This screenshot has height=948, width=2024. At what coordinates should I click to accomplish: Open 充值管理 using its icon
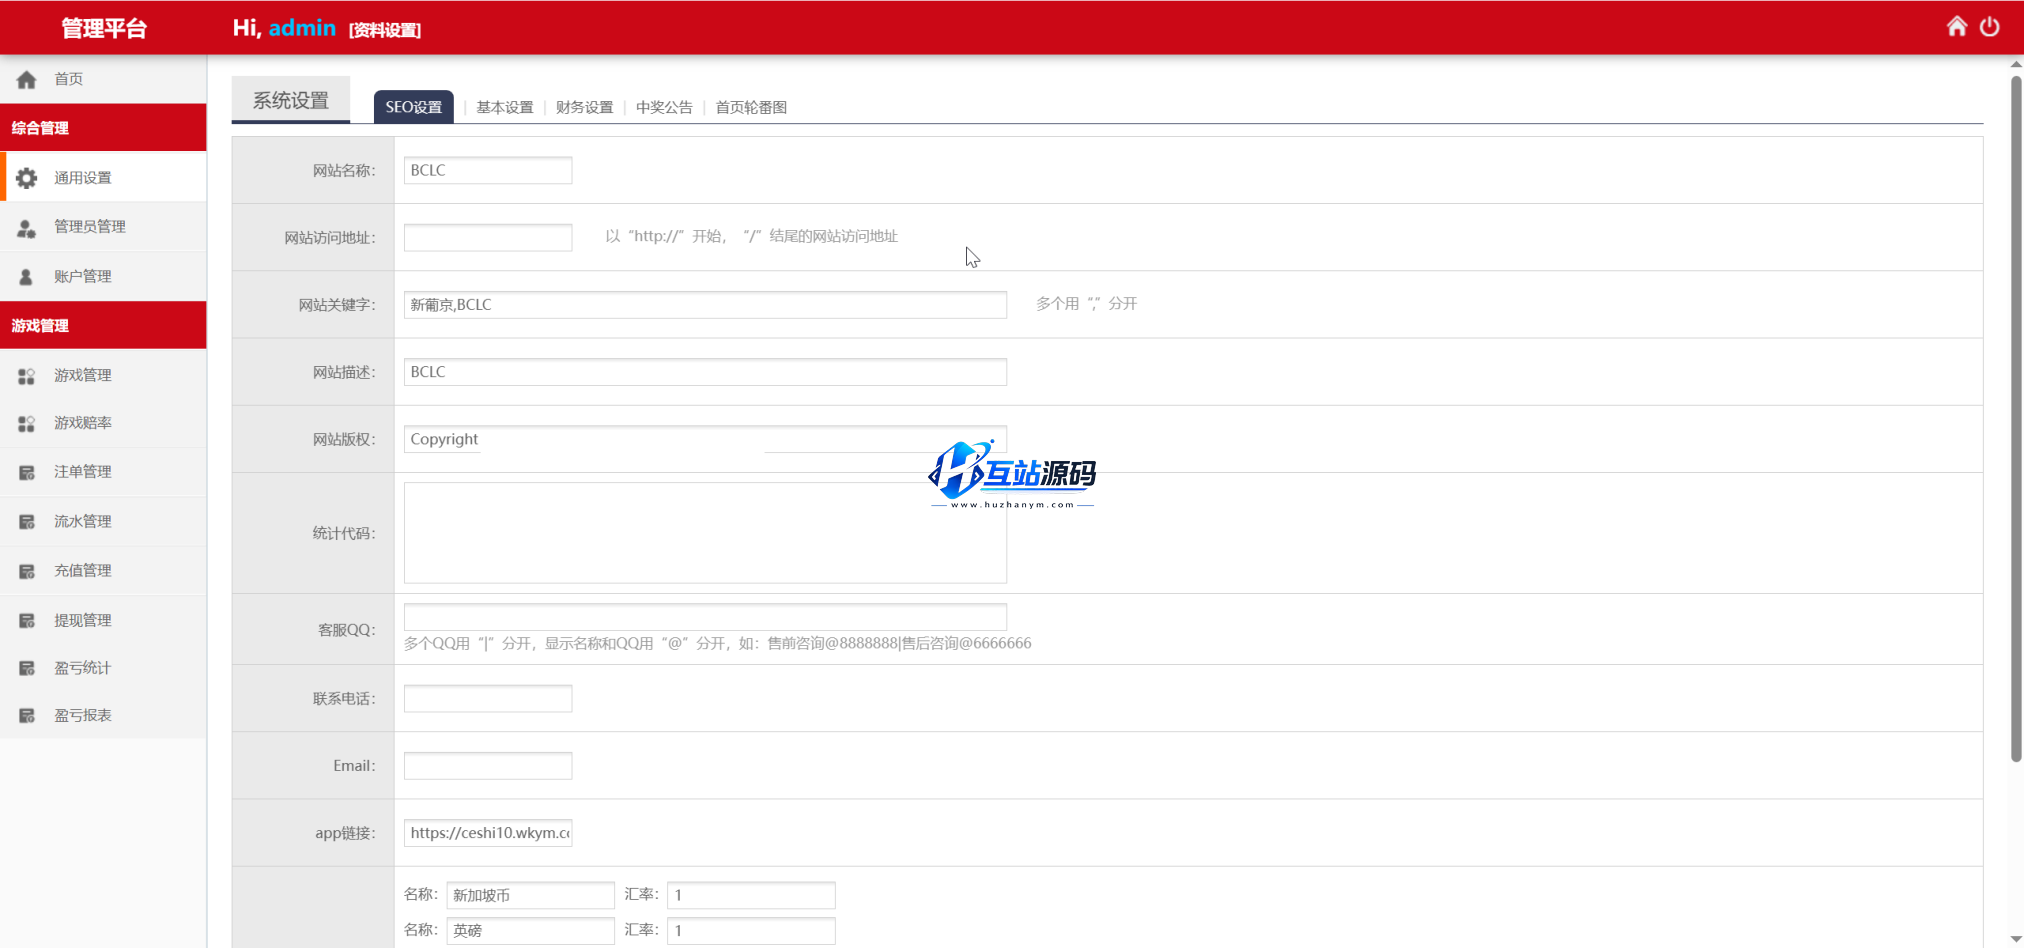[x=26, y=570]
